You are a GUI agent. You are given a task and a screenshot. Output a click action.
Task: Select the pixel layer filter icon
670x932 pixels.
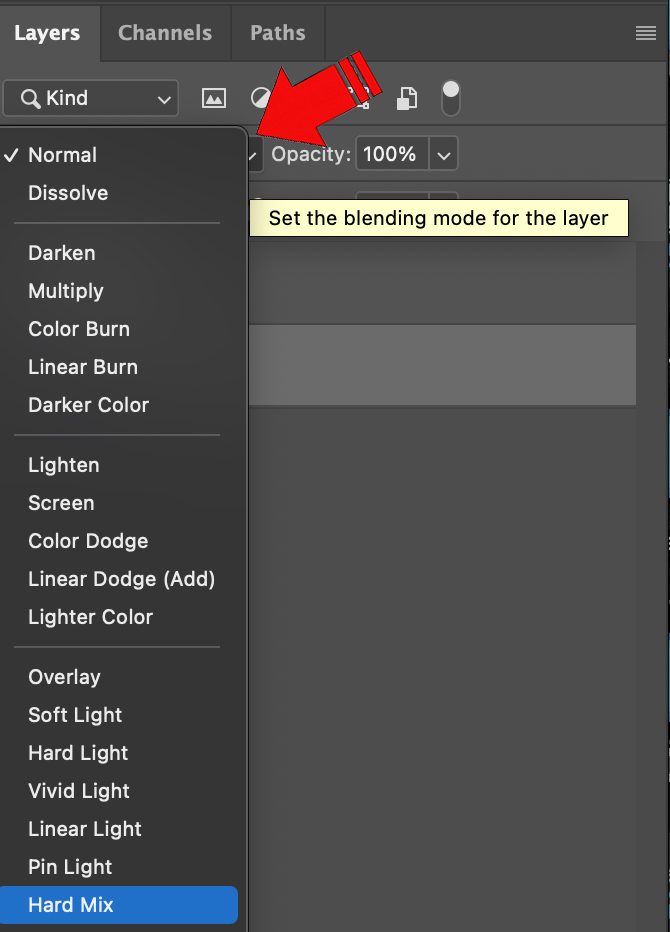pos(214,98)
